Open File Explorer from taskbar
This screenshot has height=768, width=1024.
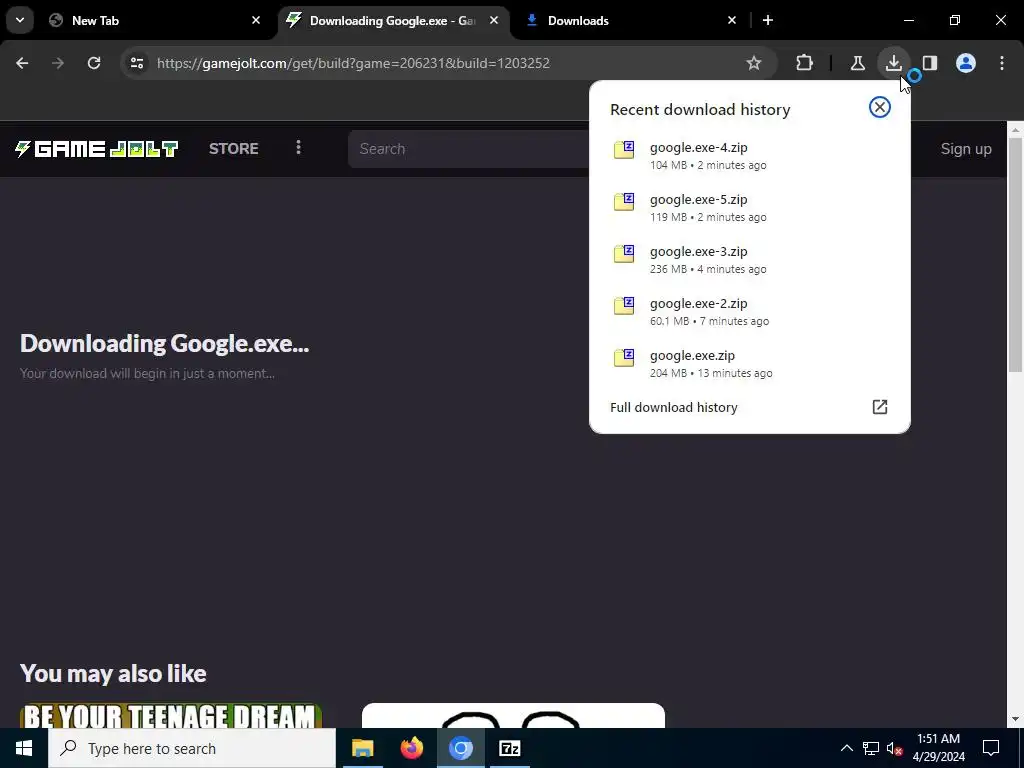click(362, 748)
